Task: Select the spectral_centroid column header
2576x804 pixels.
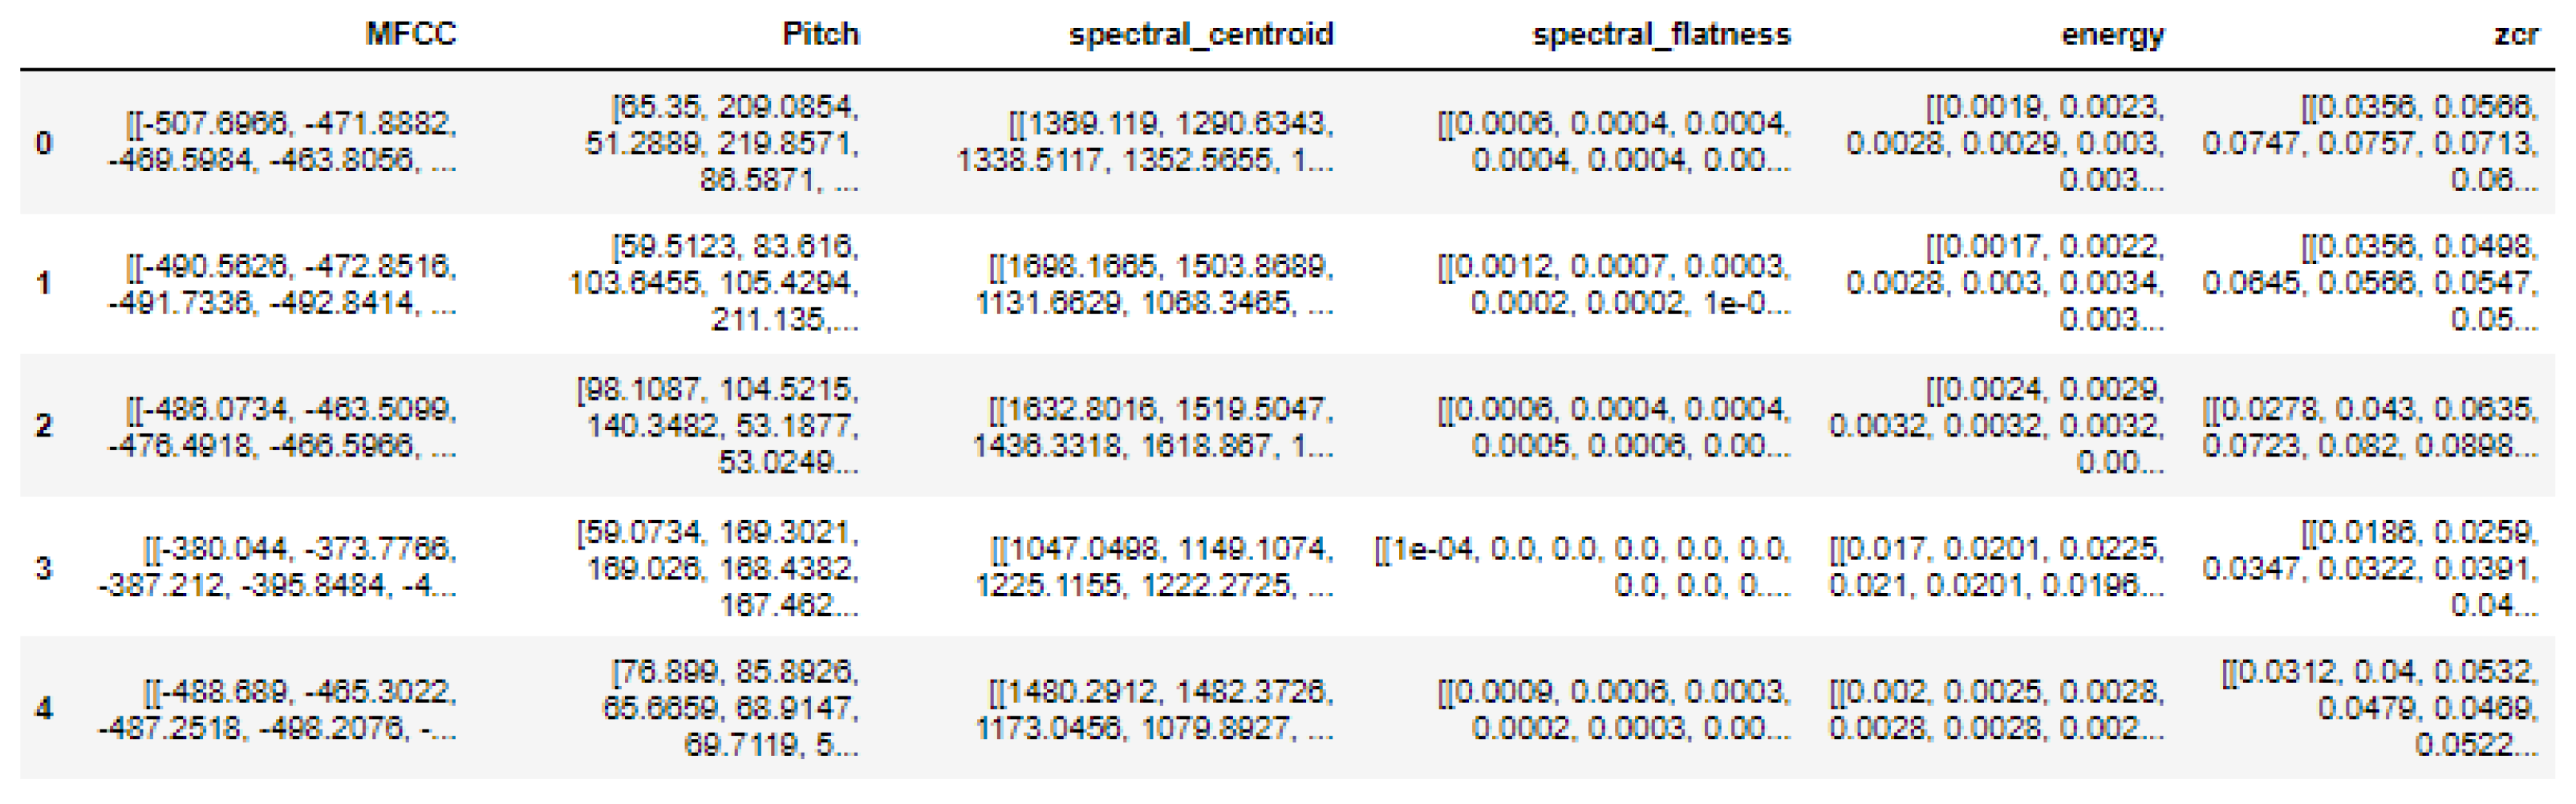Action: pyautogui.click(x=1200, y=34)
